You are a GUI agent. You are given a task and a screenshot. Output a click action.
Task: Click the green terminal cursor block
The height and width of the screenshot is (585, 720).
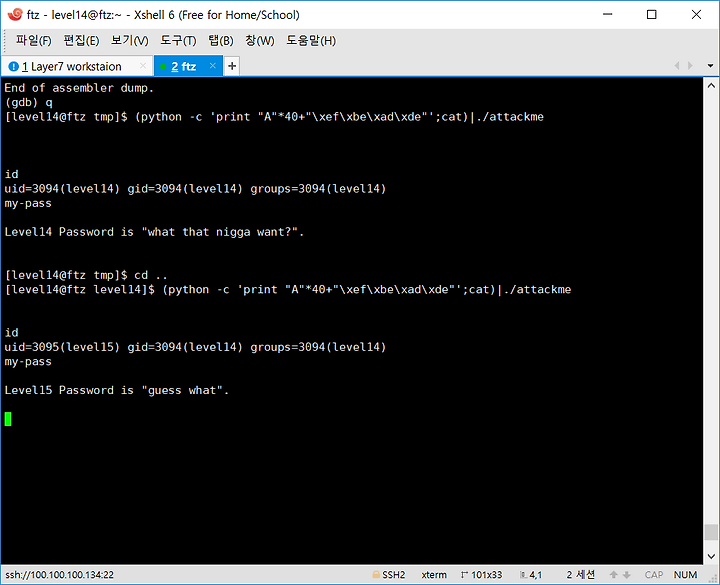(8, 419)
